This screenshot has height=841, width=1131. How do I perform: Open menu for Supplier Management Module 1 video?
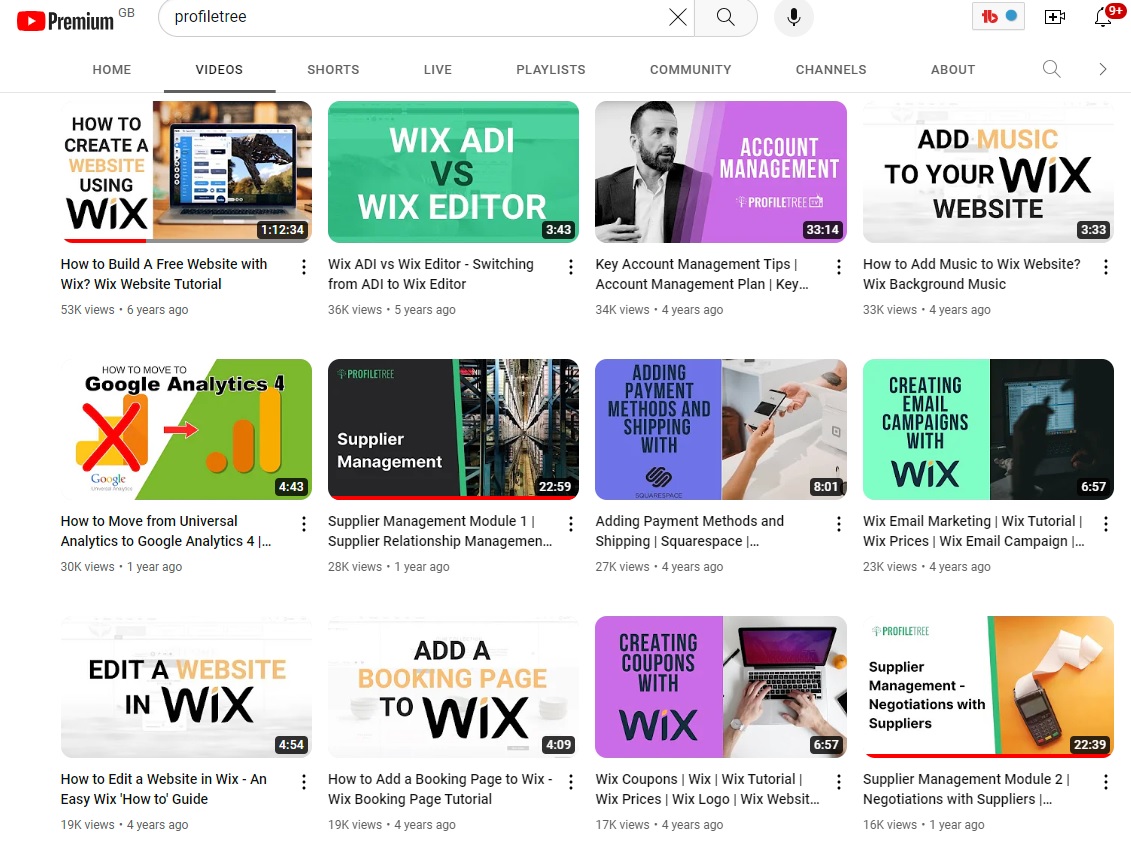pos(571,524)
